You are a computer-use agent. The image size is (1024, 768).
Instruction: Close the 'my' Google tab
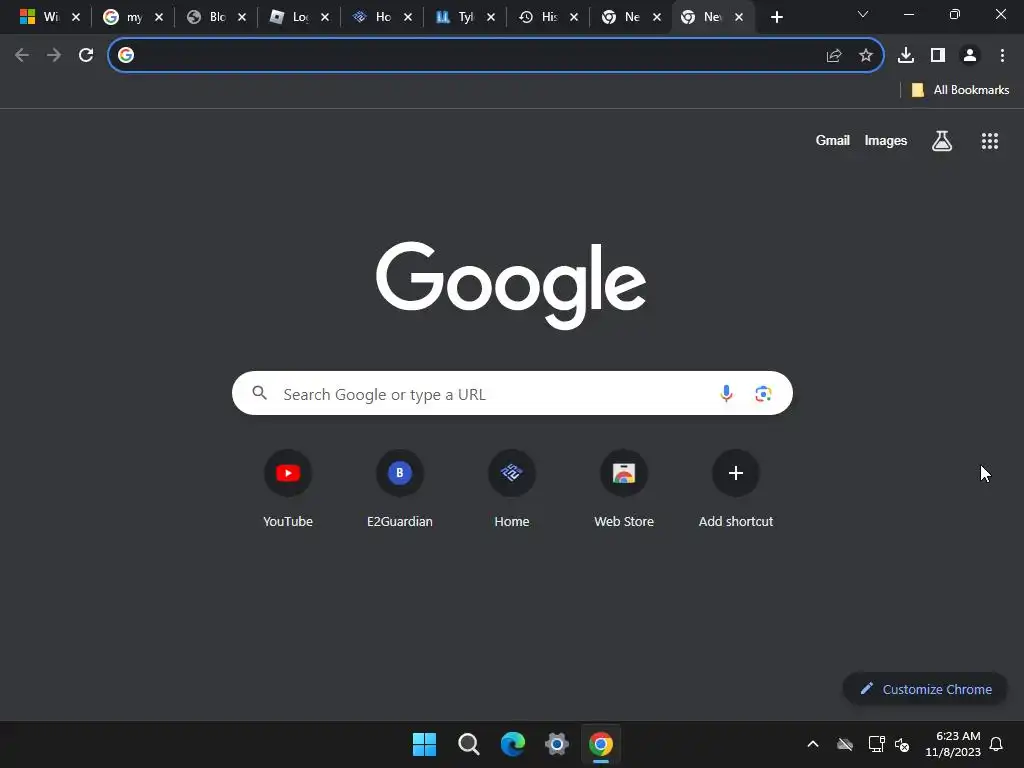click(159, 18)
